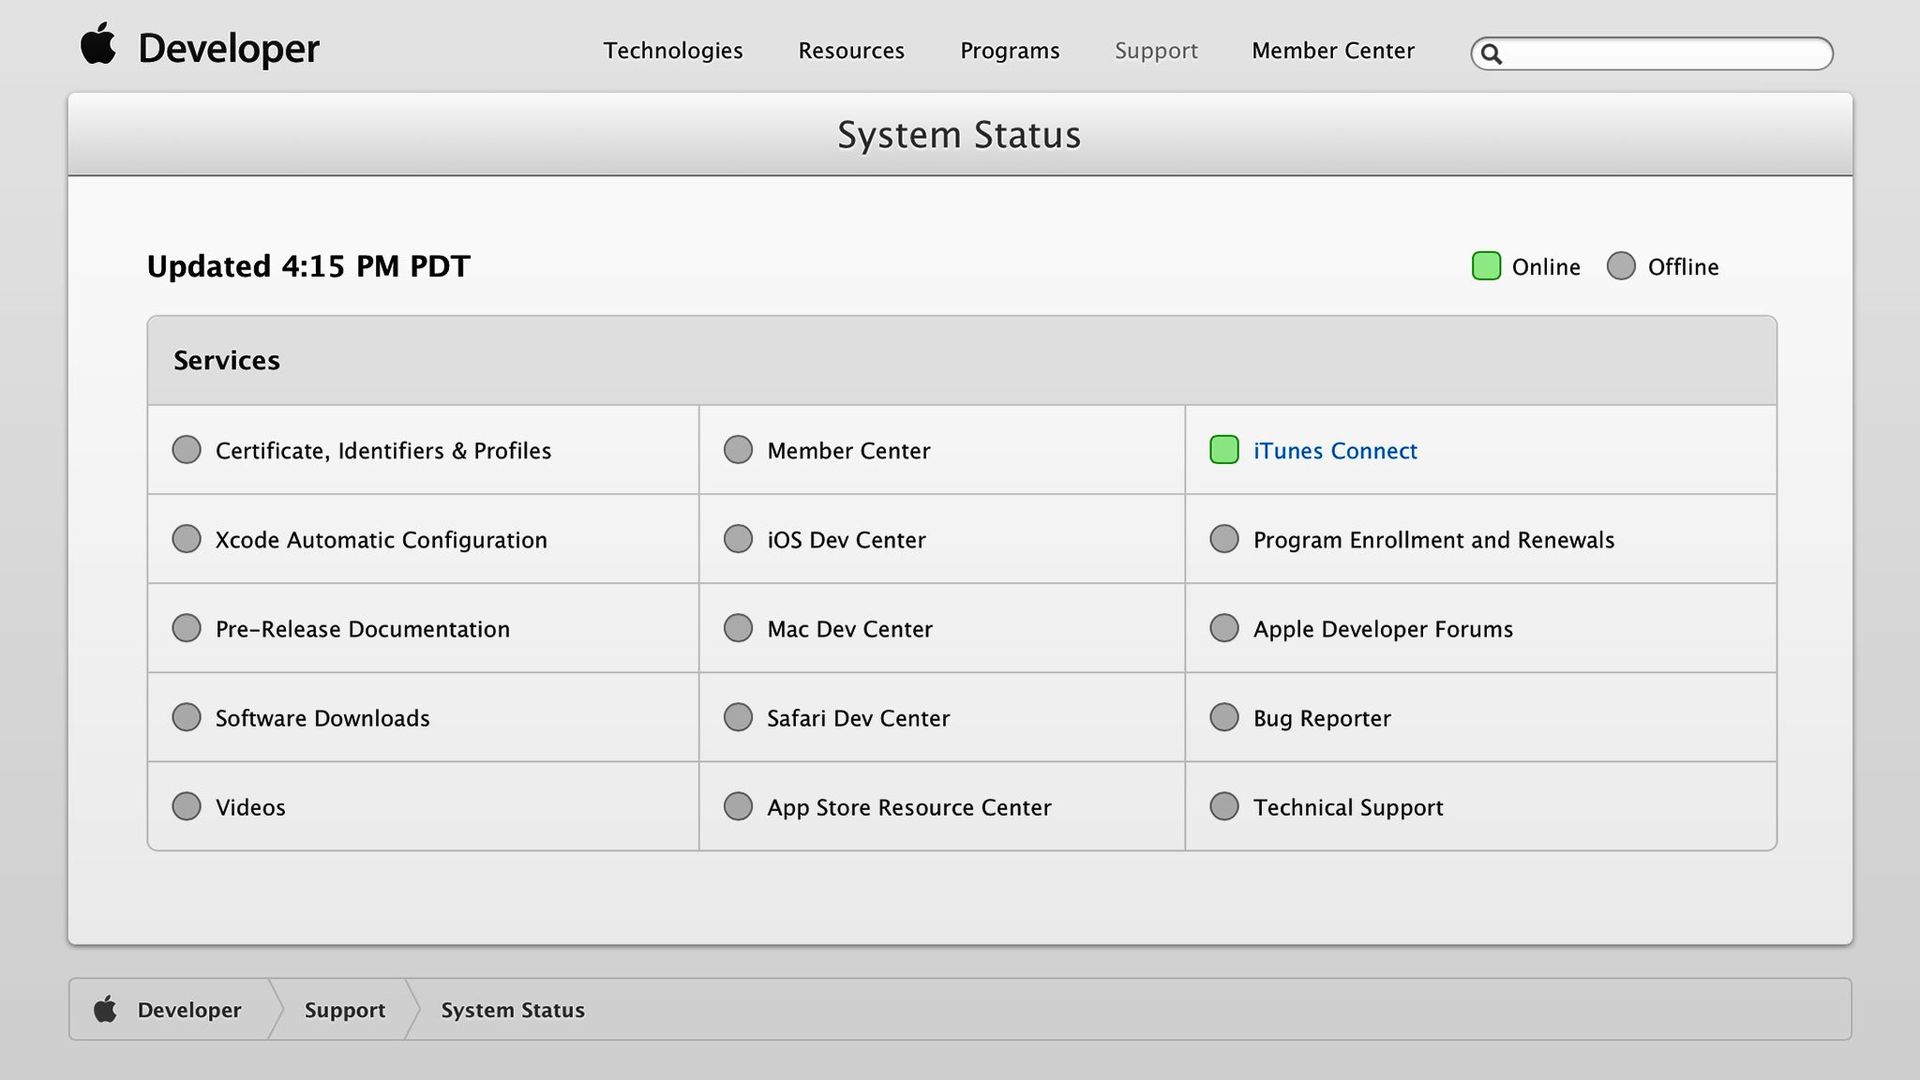Click the Member Center navigation tab
This screenshot has width=1920, height=1080.
pyautogui.click(x=1332, y=50)
